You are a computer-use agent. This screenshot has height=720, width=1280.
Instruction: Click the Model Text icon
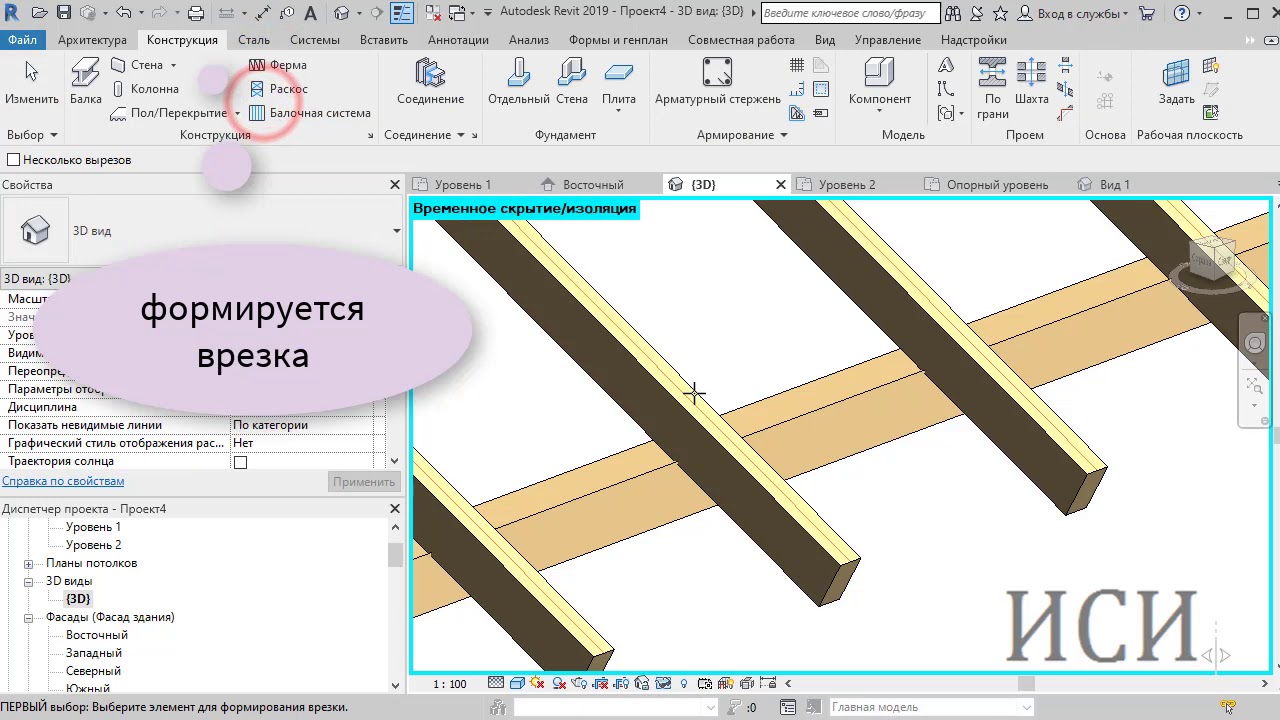[x=946, y=65]
